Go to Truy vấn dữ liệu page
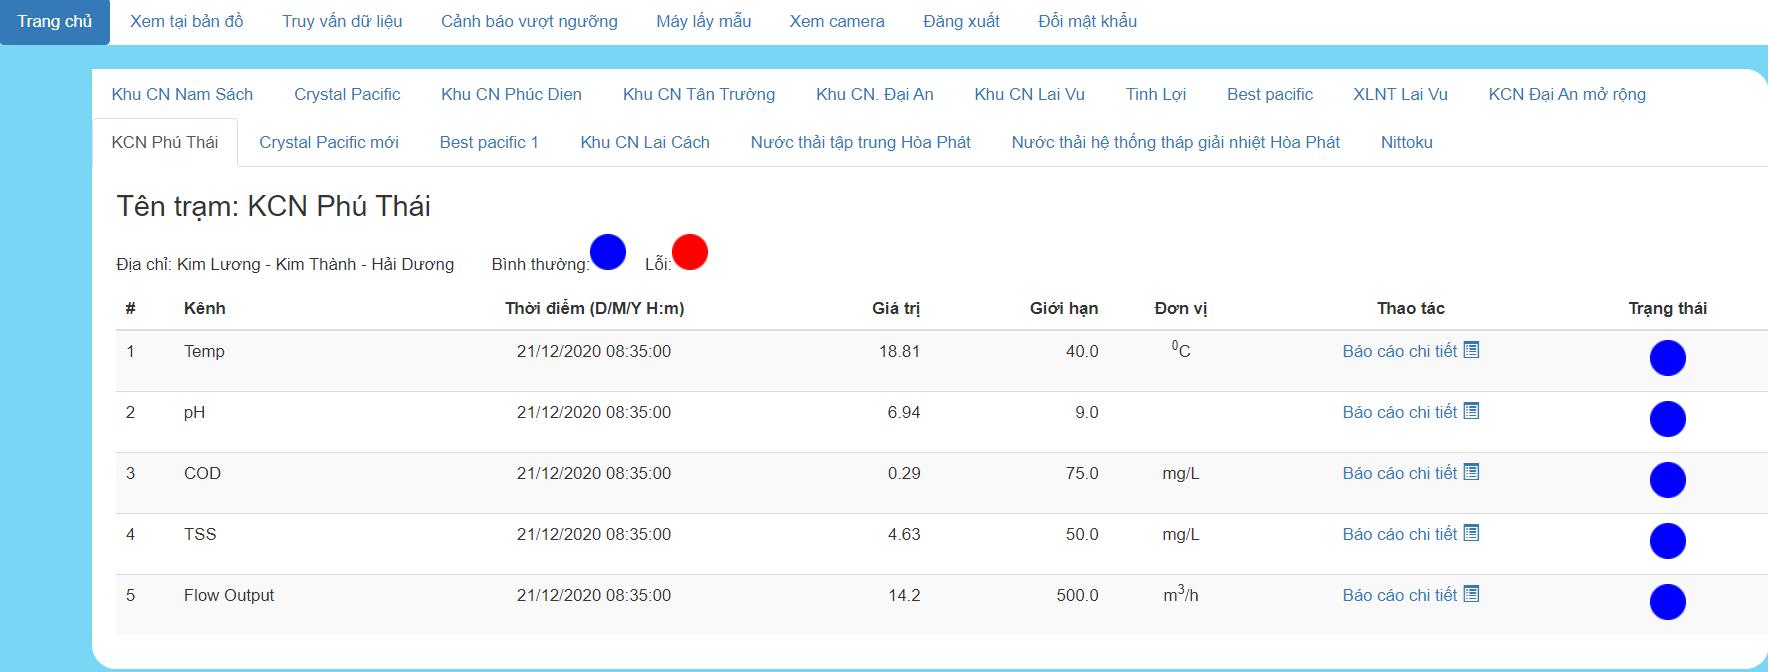This screenshot has width=1768, height=672. click(x=342, y=21)
